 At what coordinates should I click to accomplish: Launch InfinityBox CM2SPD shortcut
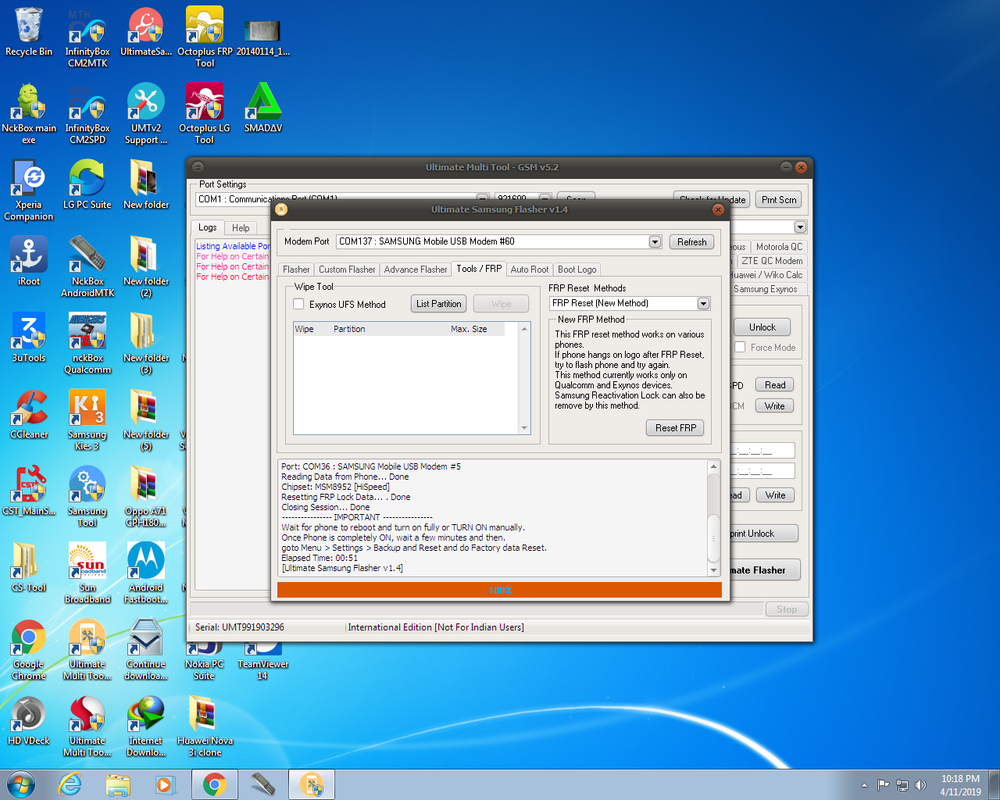(x=87, y=114)
